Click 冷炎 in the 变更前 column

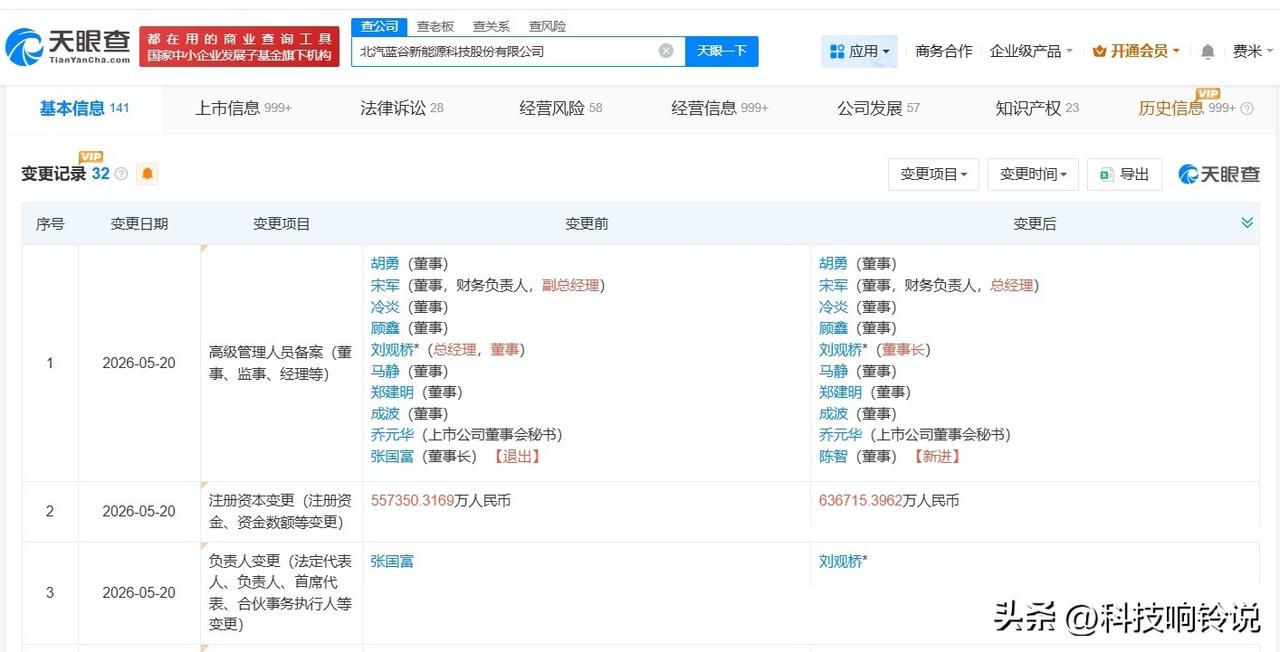(x=385, y=307)
